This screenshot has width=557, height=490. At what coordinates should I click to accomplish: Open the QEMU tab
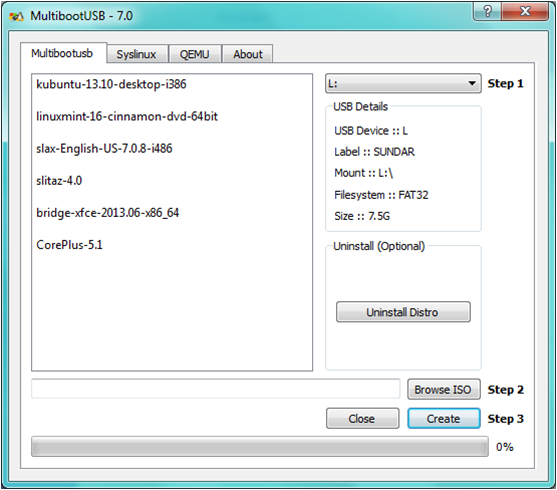(x=195, y=54)
